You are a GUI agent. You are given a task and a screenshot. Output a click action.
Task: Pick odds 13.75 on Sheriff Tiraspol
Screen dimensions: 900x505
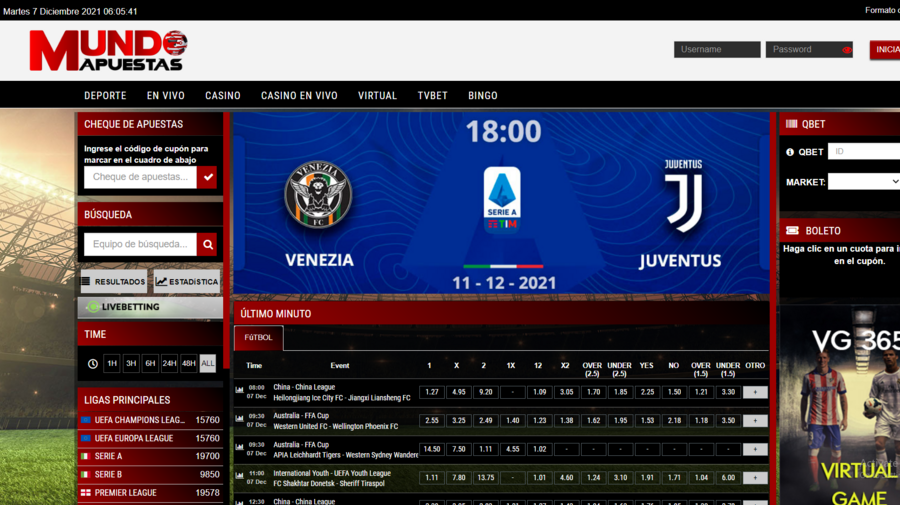(x=486, y=478)
